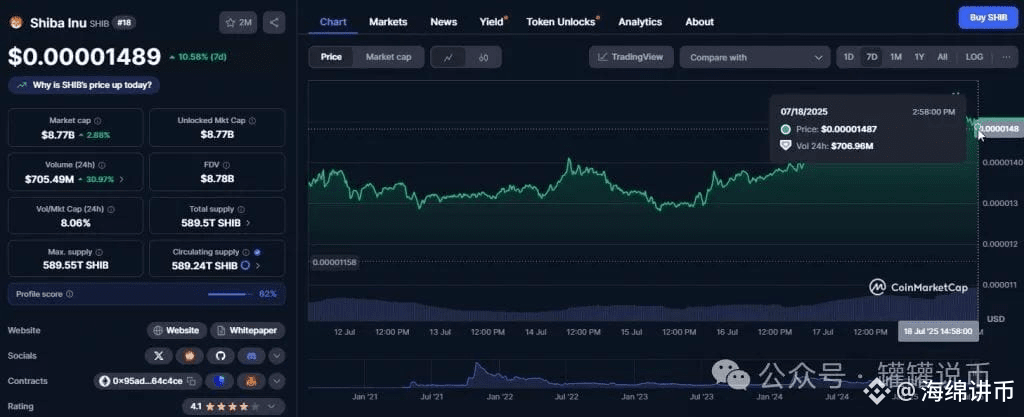Click the 0x95ad...64c4ce contract pill

click(x=148, y=381)
